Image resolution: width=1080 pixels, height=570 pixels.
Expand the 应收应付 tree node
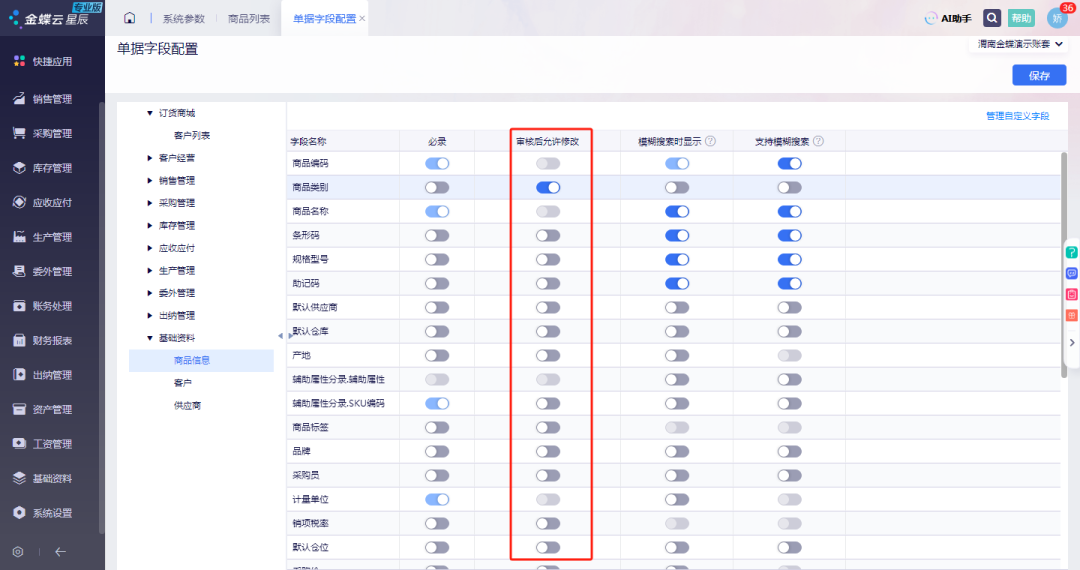tap(149, 248)
